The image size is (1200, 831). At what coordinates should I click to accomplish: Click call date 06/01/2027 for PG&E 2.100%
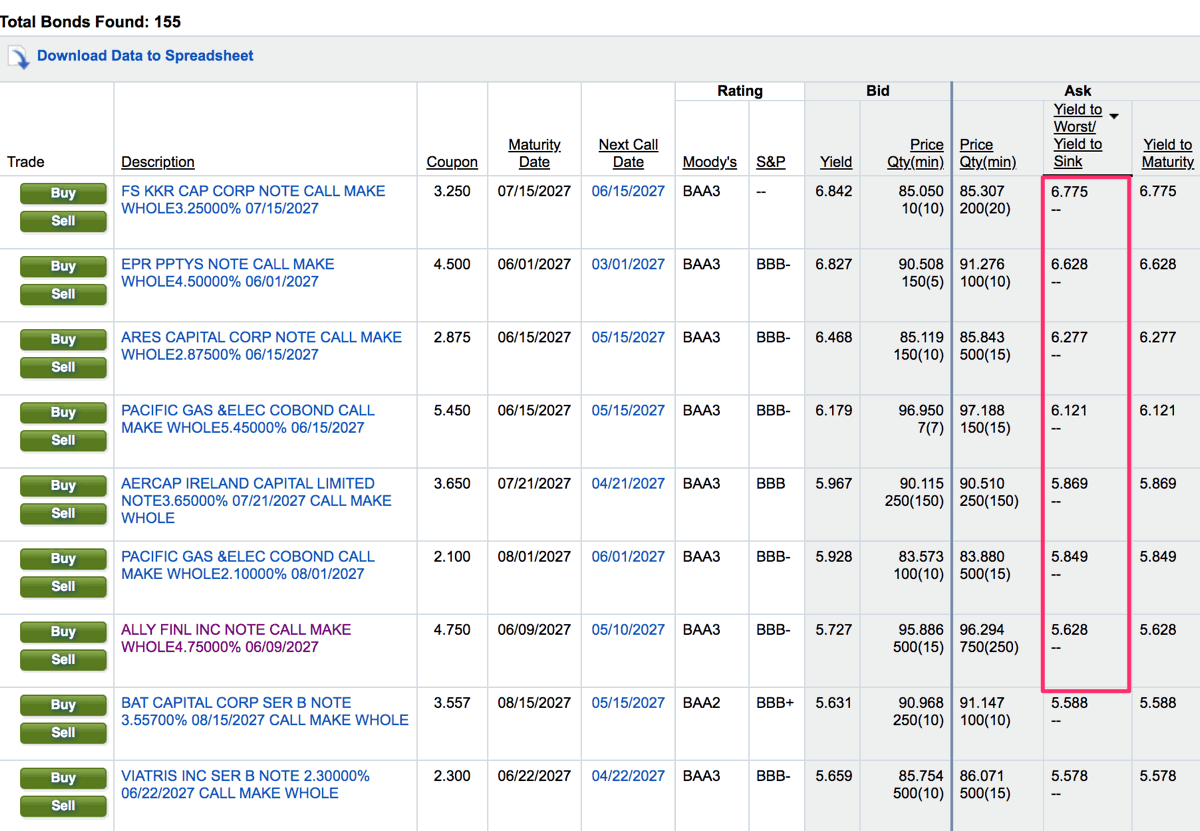628,556
